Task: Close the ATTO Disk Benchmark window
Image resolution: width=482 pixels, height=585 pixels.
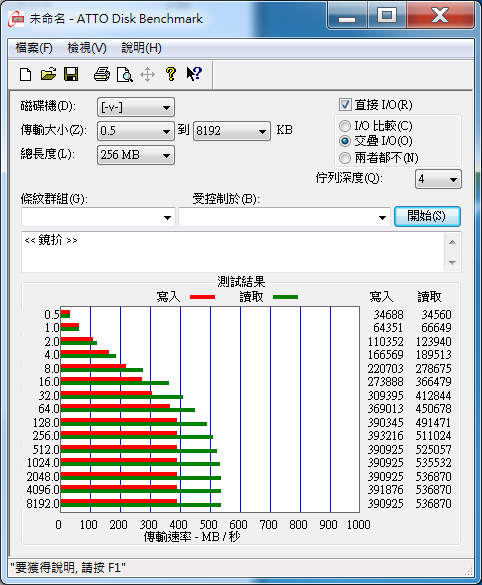Action: click(441, 16)
